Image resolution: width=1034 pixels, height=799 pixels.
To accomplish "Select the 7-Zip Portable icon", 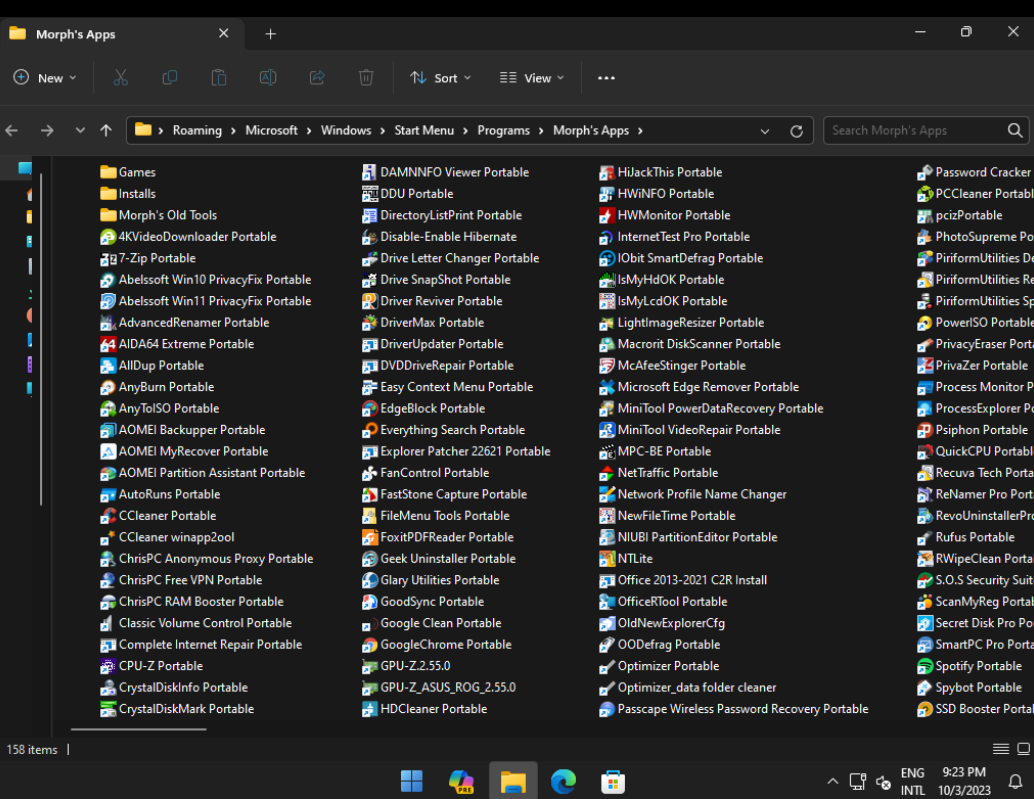I will coord(108,258).
